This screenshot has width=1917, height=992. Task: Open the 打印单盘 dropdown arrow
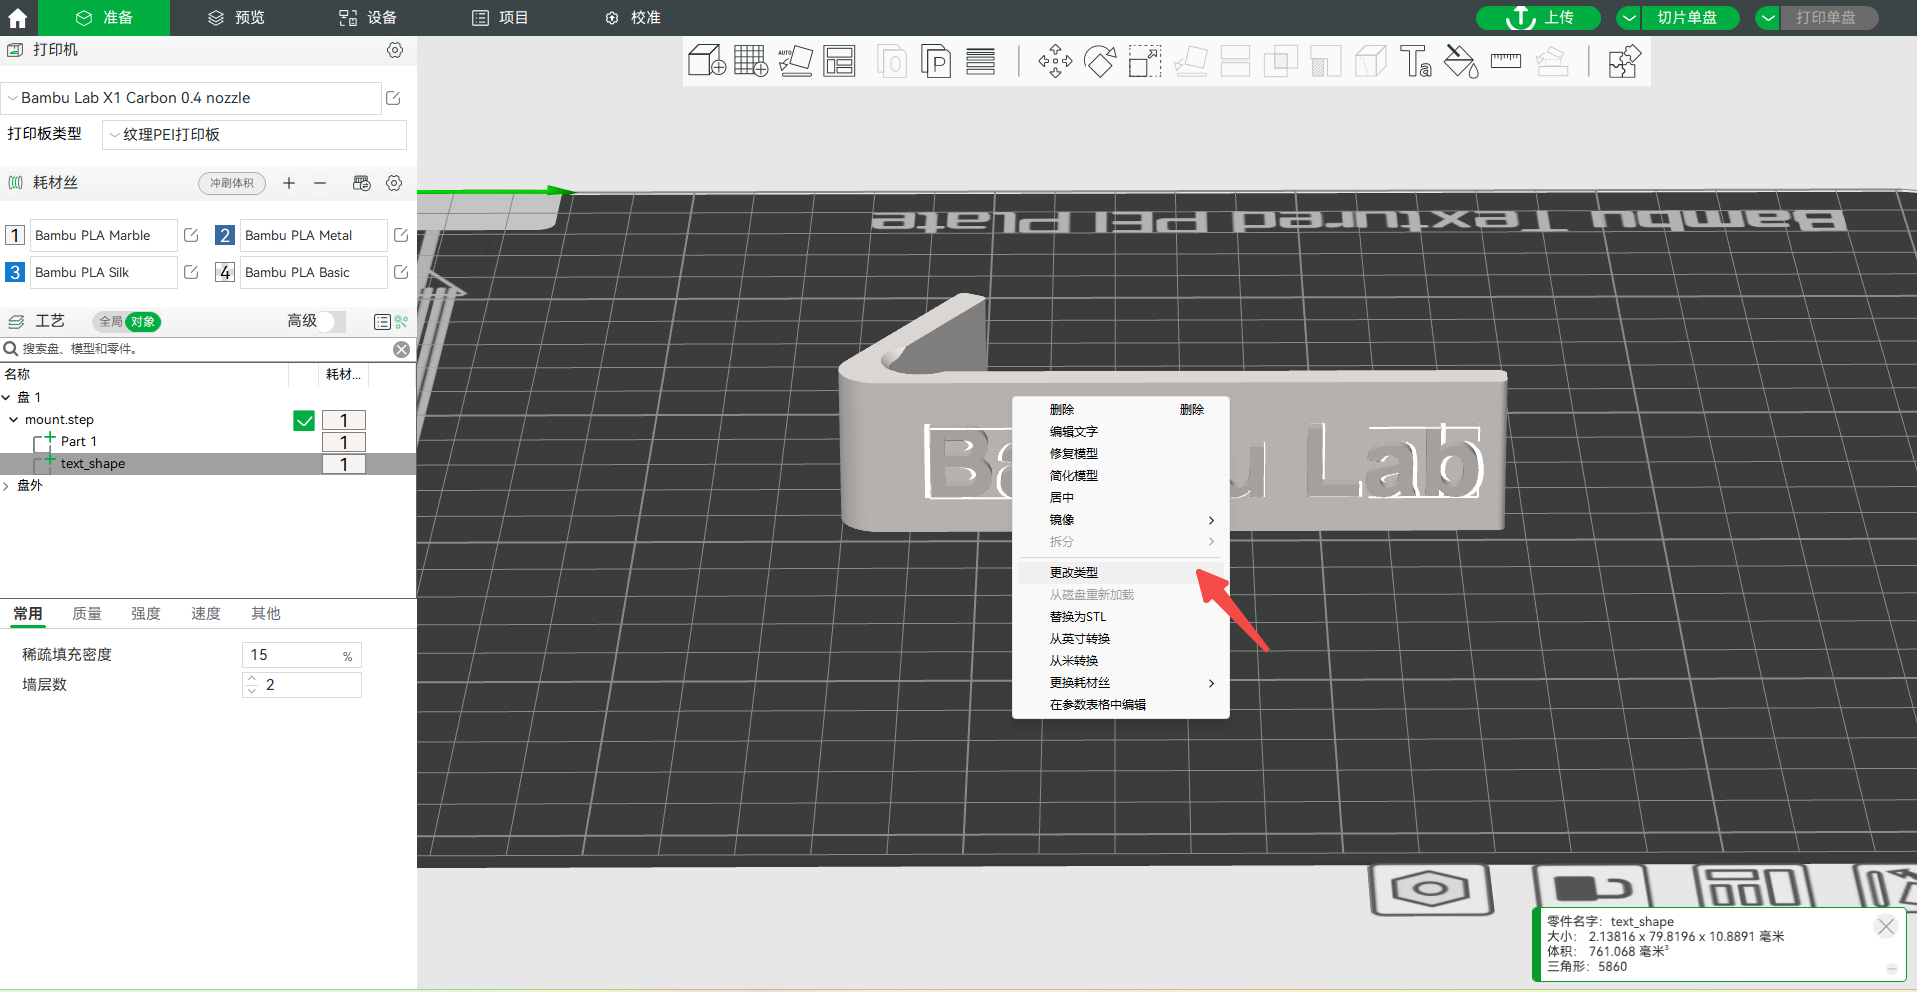1768,18
